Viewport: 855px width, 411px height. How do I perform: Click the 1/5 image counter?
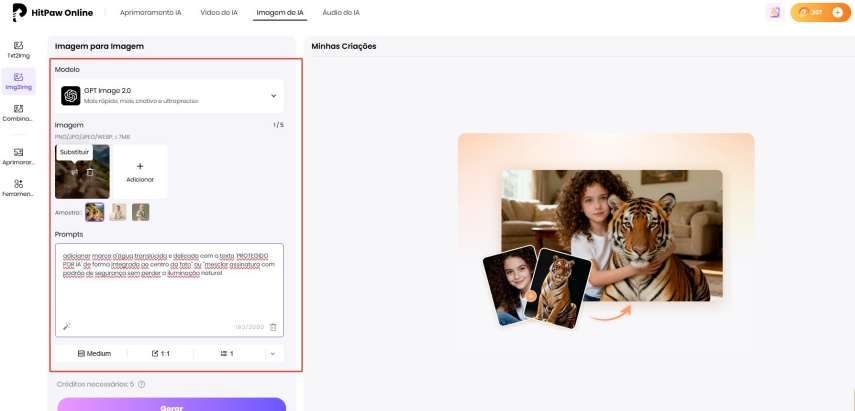[278, 125]
